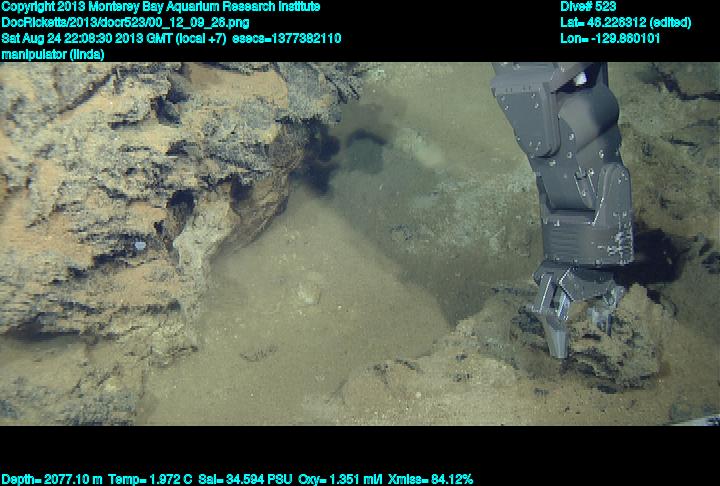This screenshot has height=486, width=720.
Task: Click the "manipulator (linda)" label
Action: pos(53,55)
